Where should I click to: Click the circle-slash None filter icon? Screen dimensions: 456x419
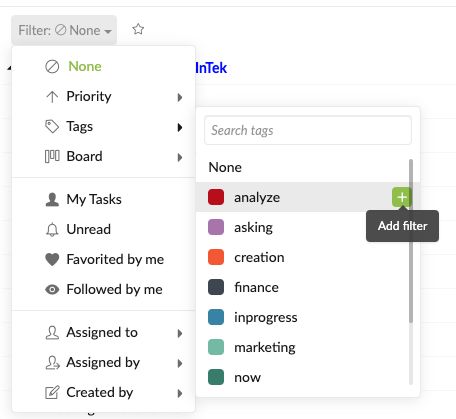[x=52, y=67]
